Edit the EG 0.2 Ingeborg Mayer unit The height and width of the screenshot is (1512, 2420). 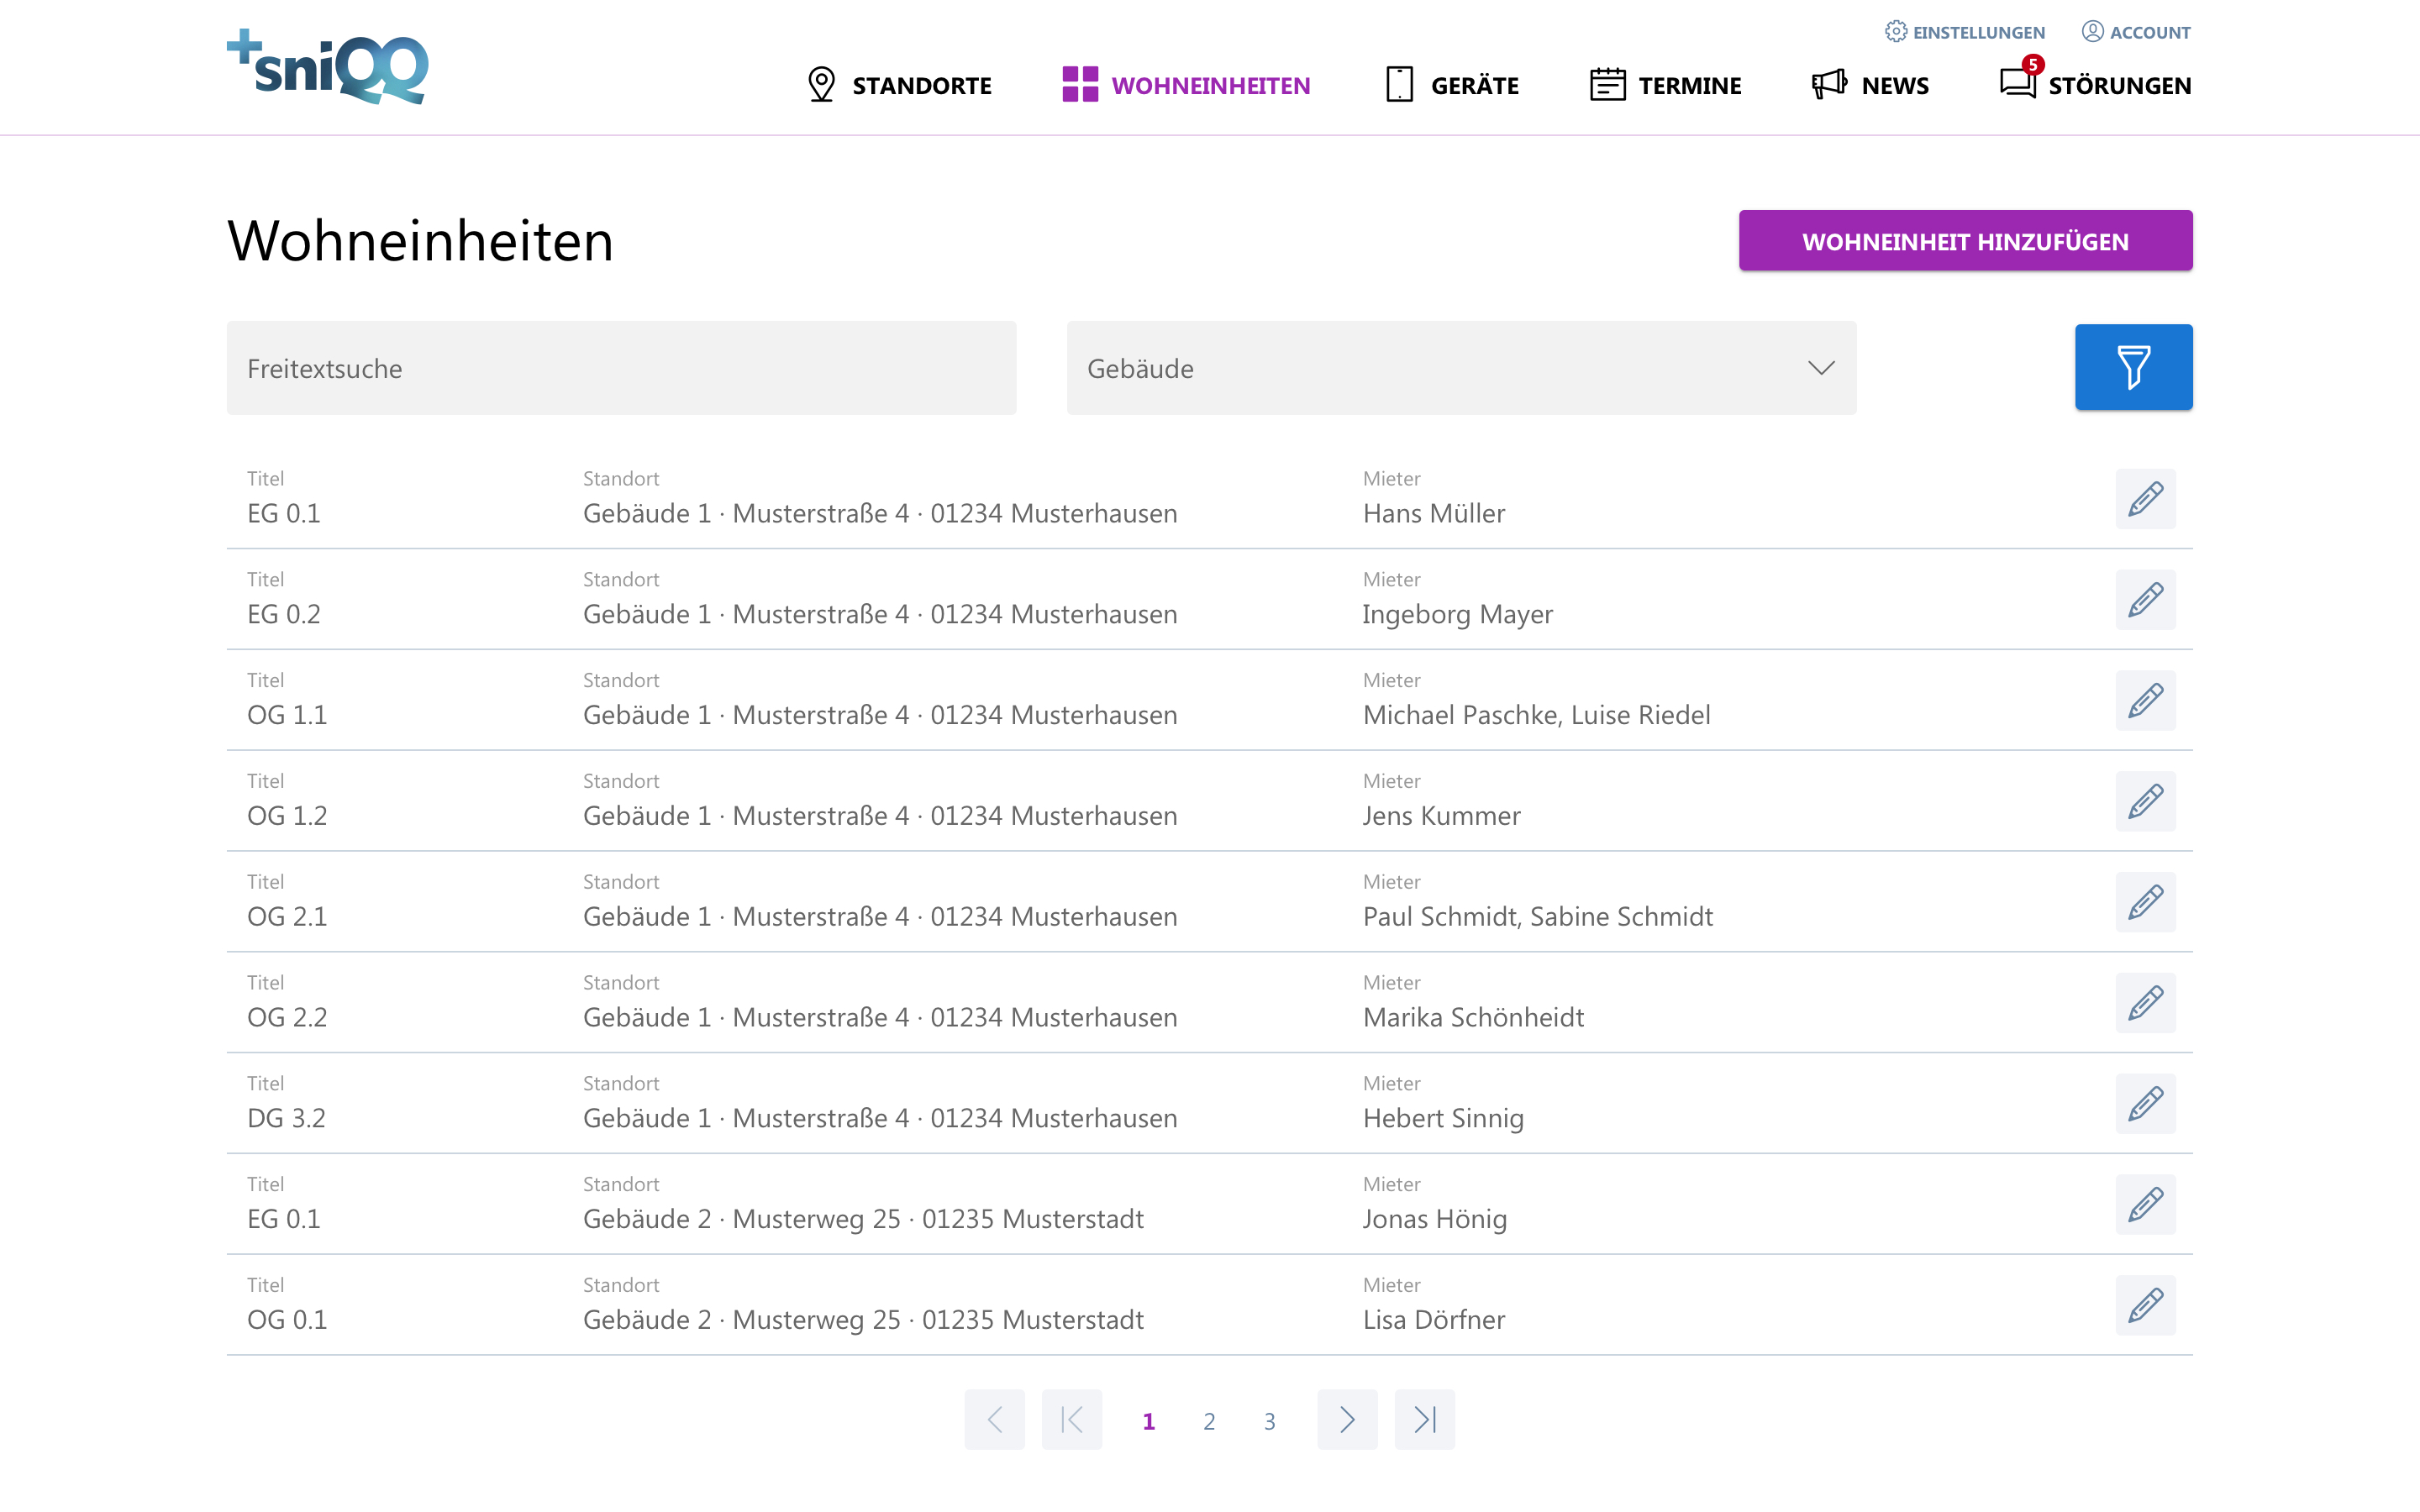(2145, 599)
